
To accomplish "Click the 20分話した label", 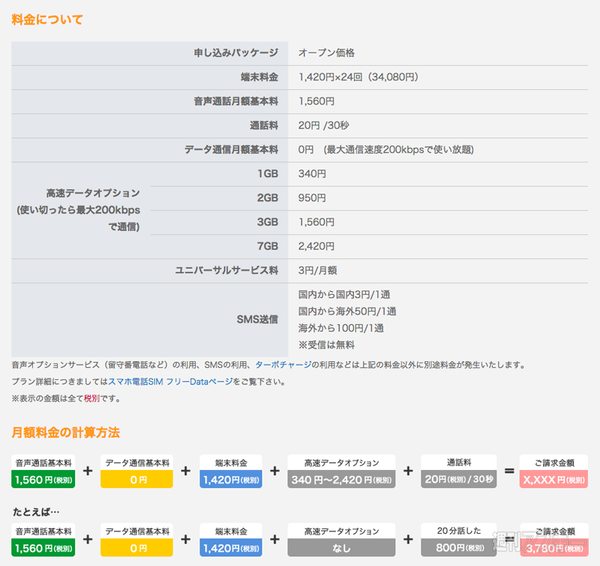I will [459, 531].
